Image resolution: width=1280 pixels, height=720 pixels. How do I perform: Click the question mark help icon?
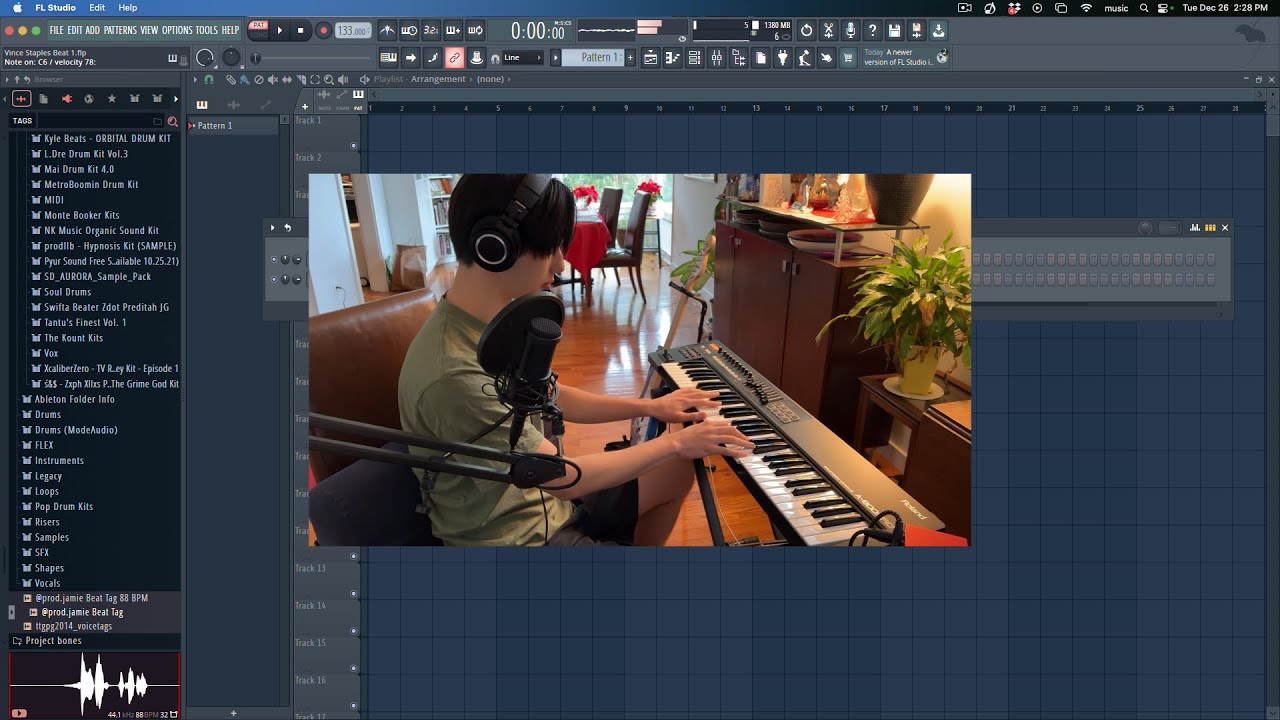[x=873, y=31]
